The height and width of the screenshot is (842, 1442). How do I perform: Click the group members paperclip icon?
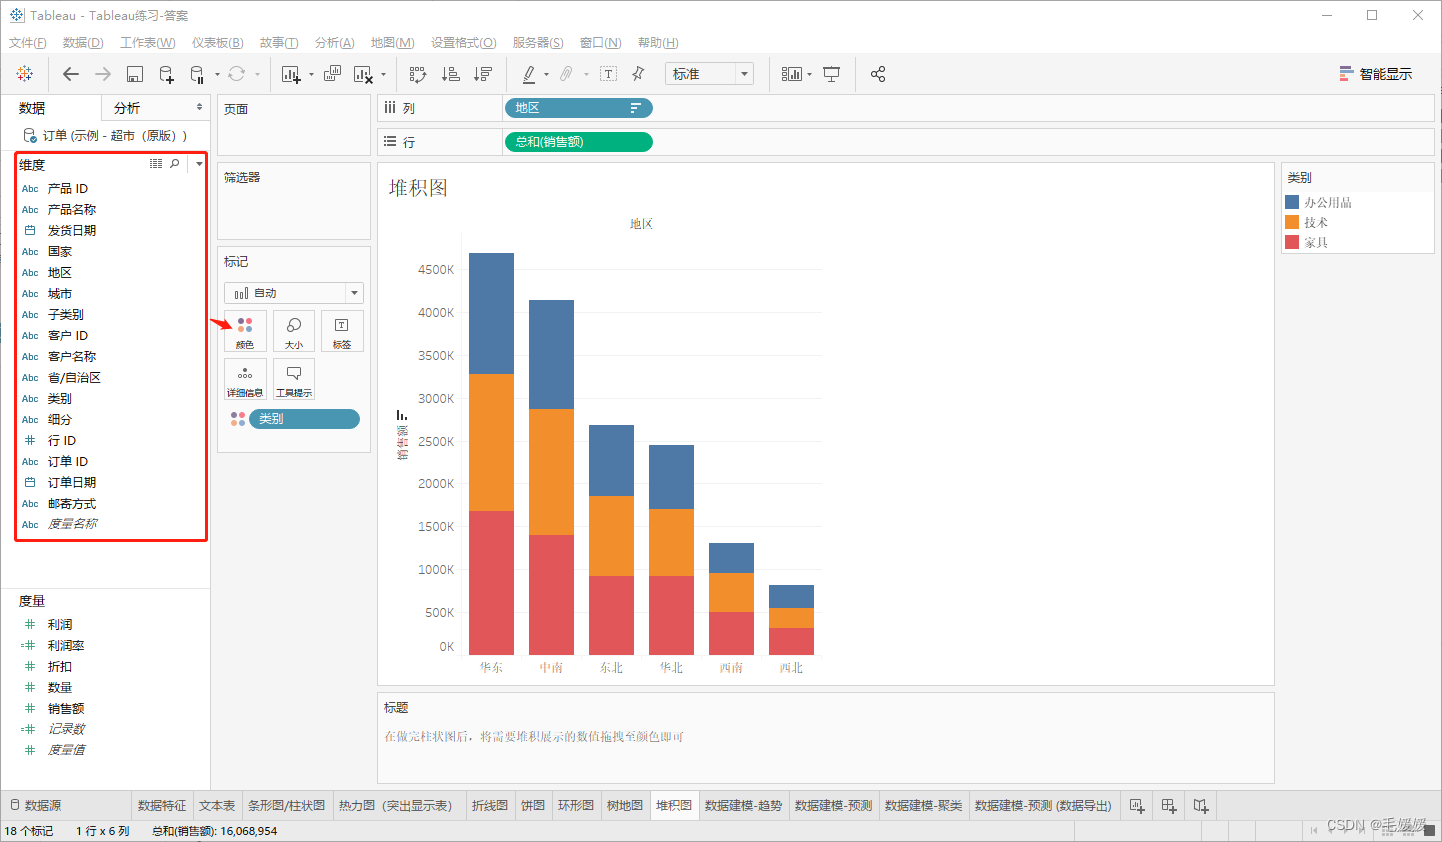566,74
